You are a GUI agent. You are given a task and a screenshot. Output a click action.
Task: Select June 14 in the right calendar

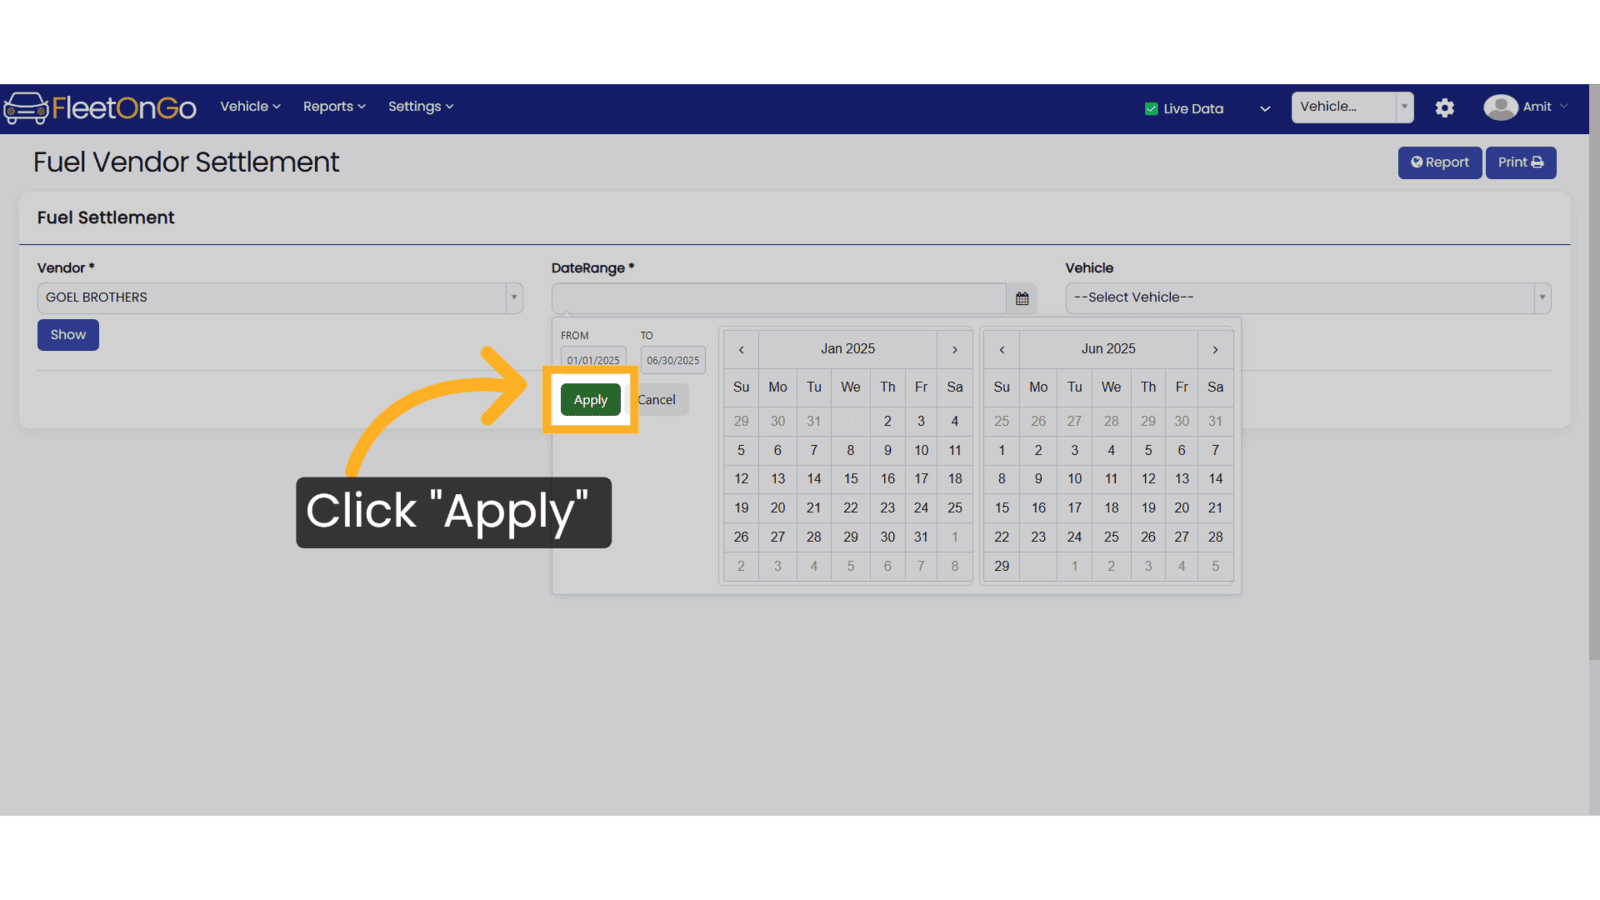[1215, 479]
